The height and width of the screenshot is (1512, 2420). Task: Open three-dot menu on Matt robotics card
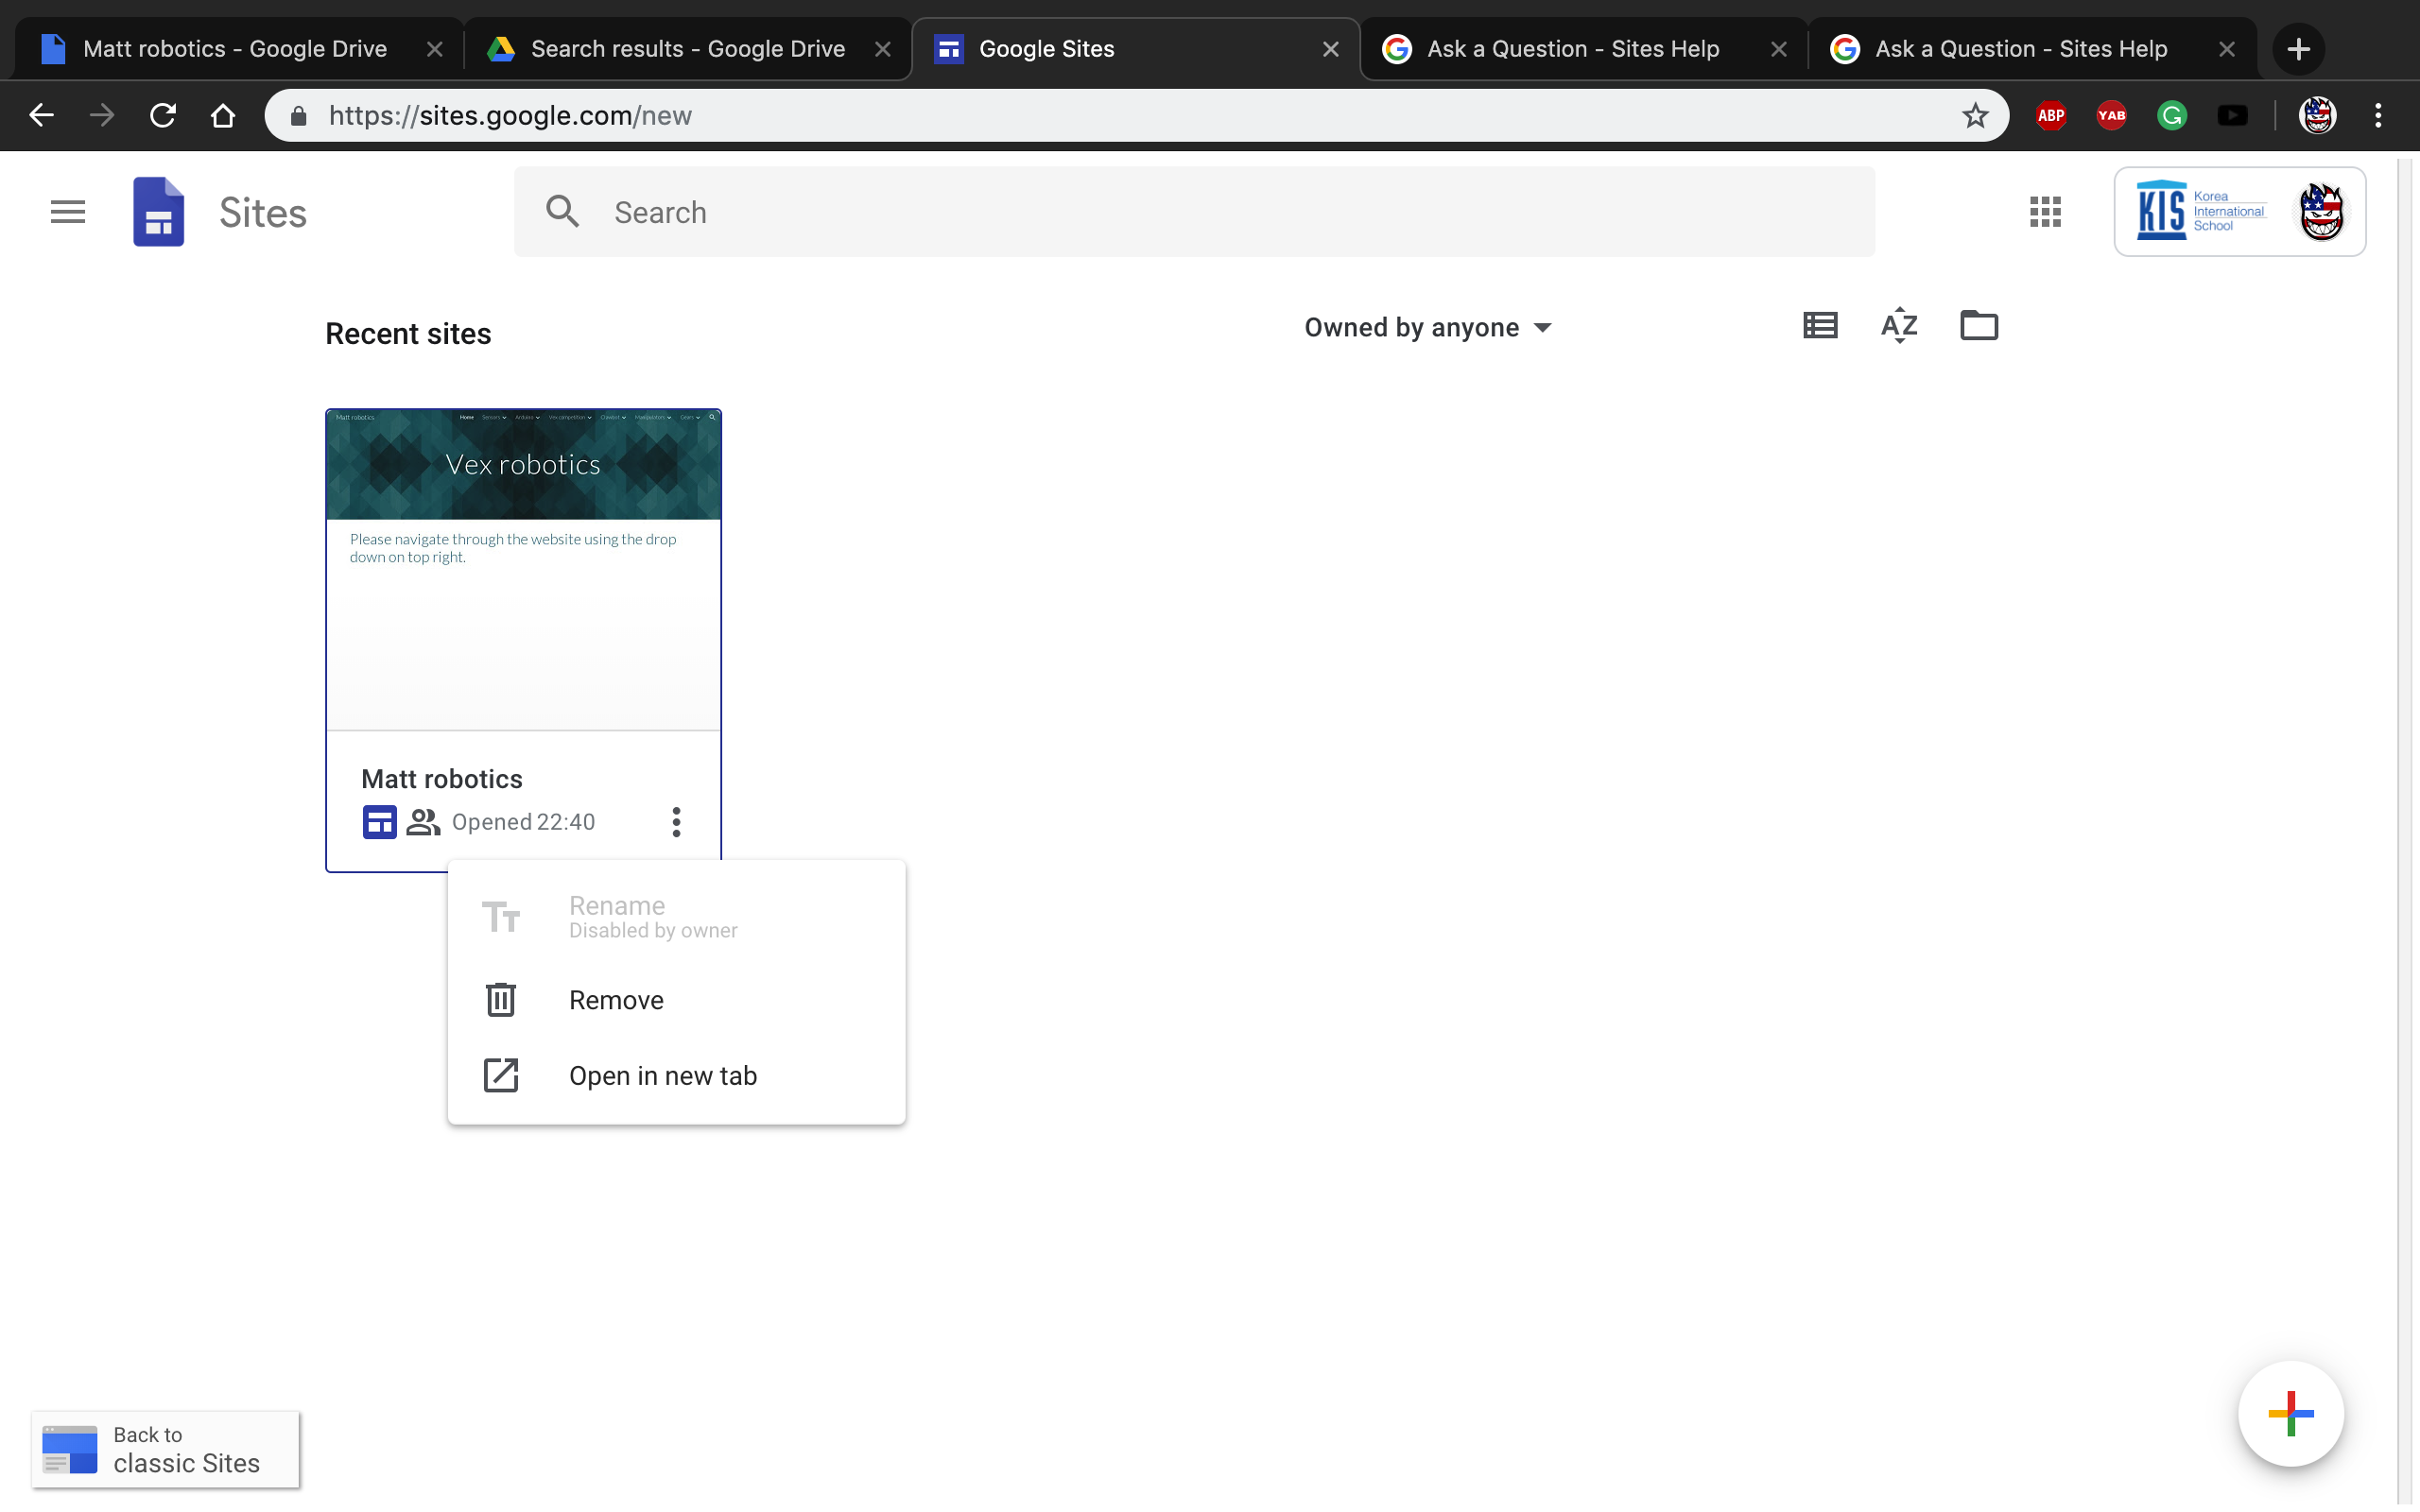click(676, 822)
